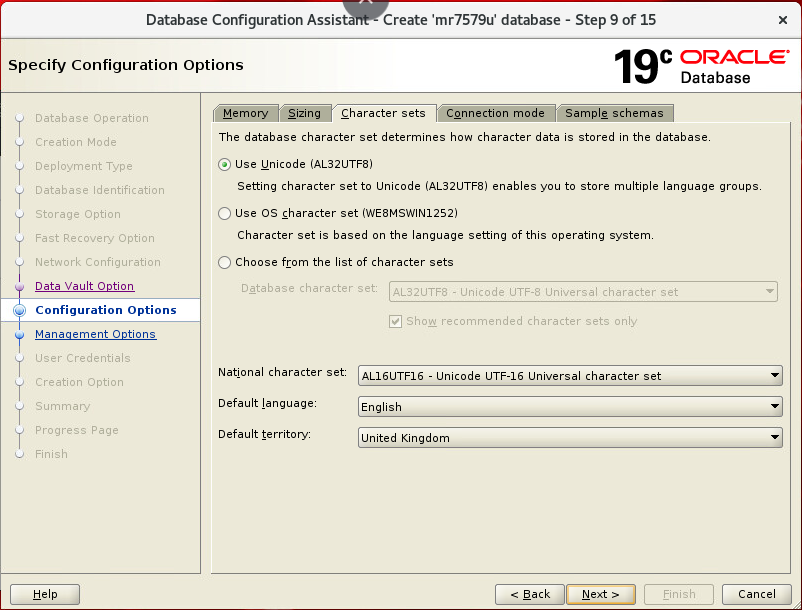This screenshot has width=802, height=610.
Task: Click the Help button
Action: click(x=45, y=594)
